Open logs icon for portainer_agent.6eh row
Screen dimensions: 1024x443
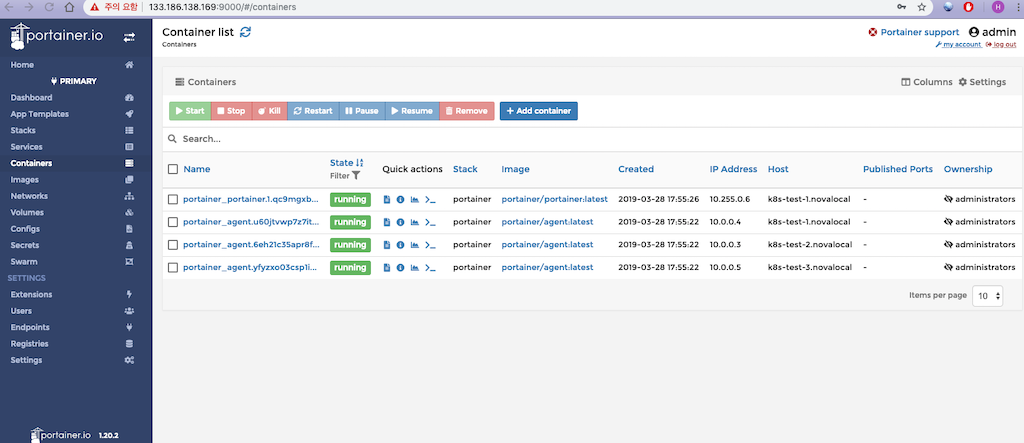point(387,245)
